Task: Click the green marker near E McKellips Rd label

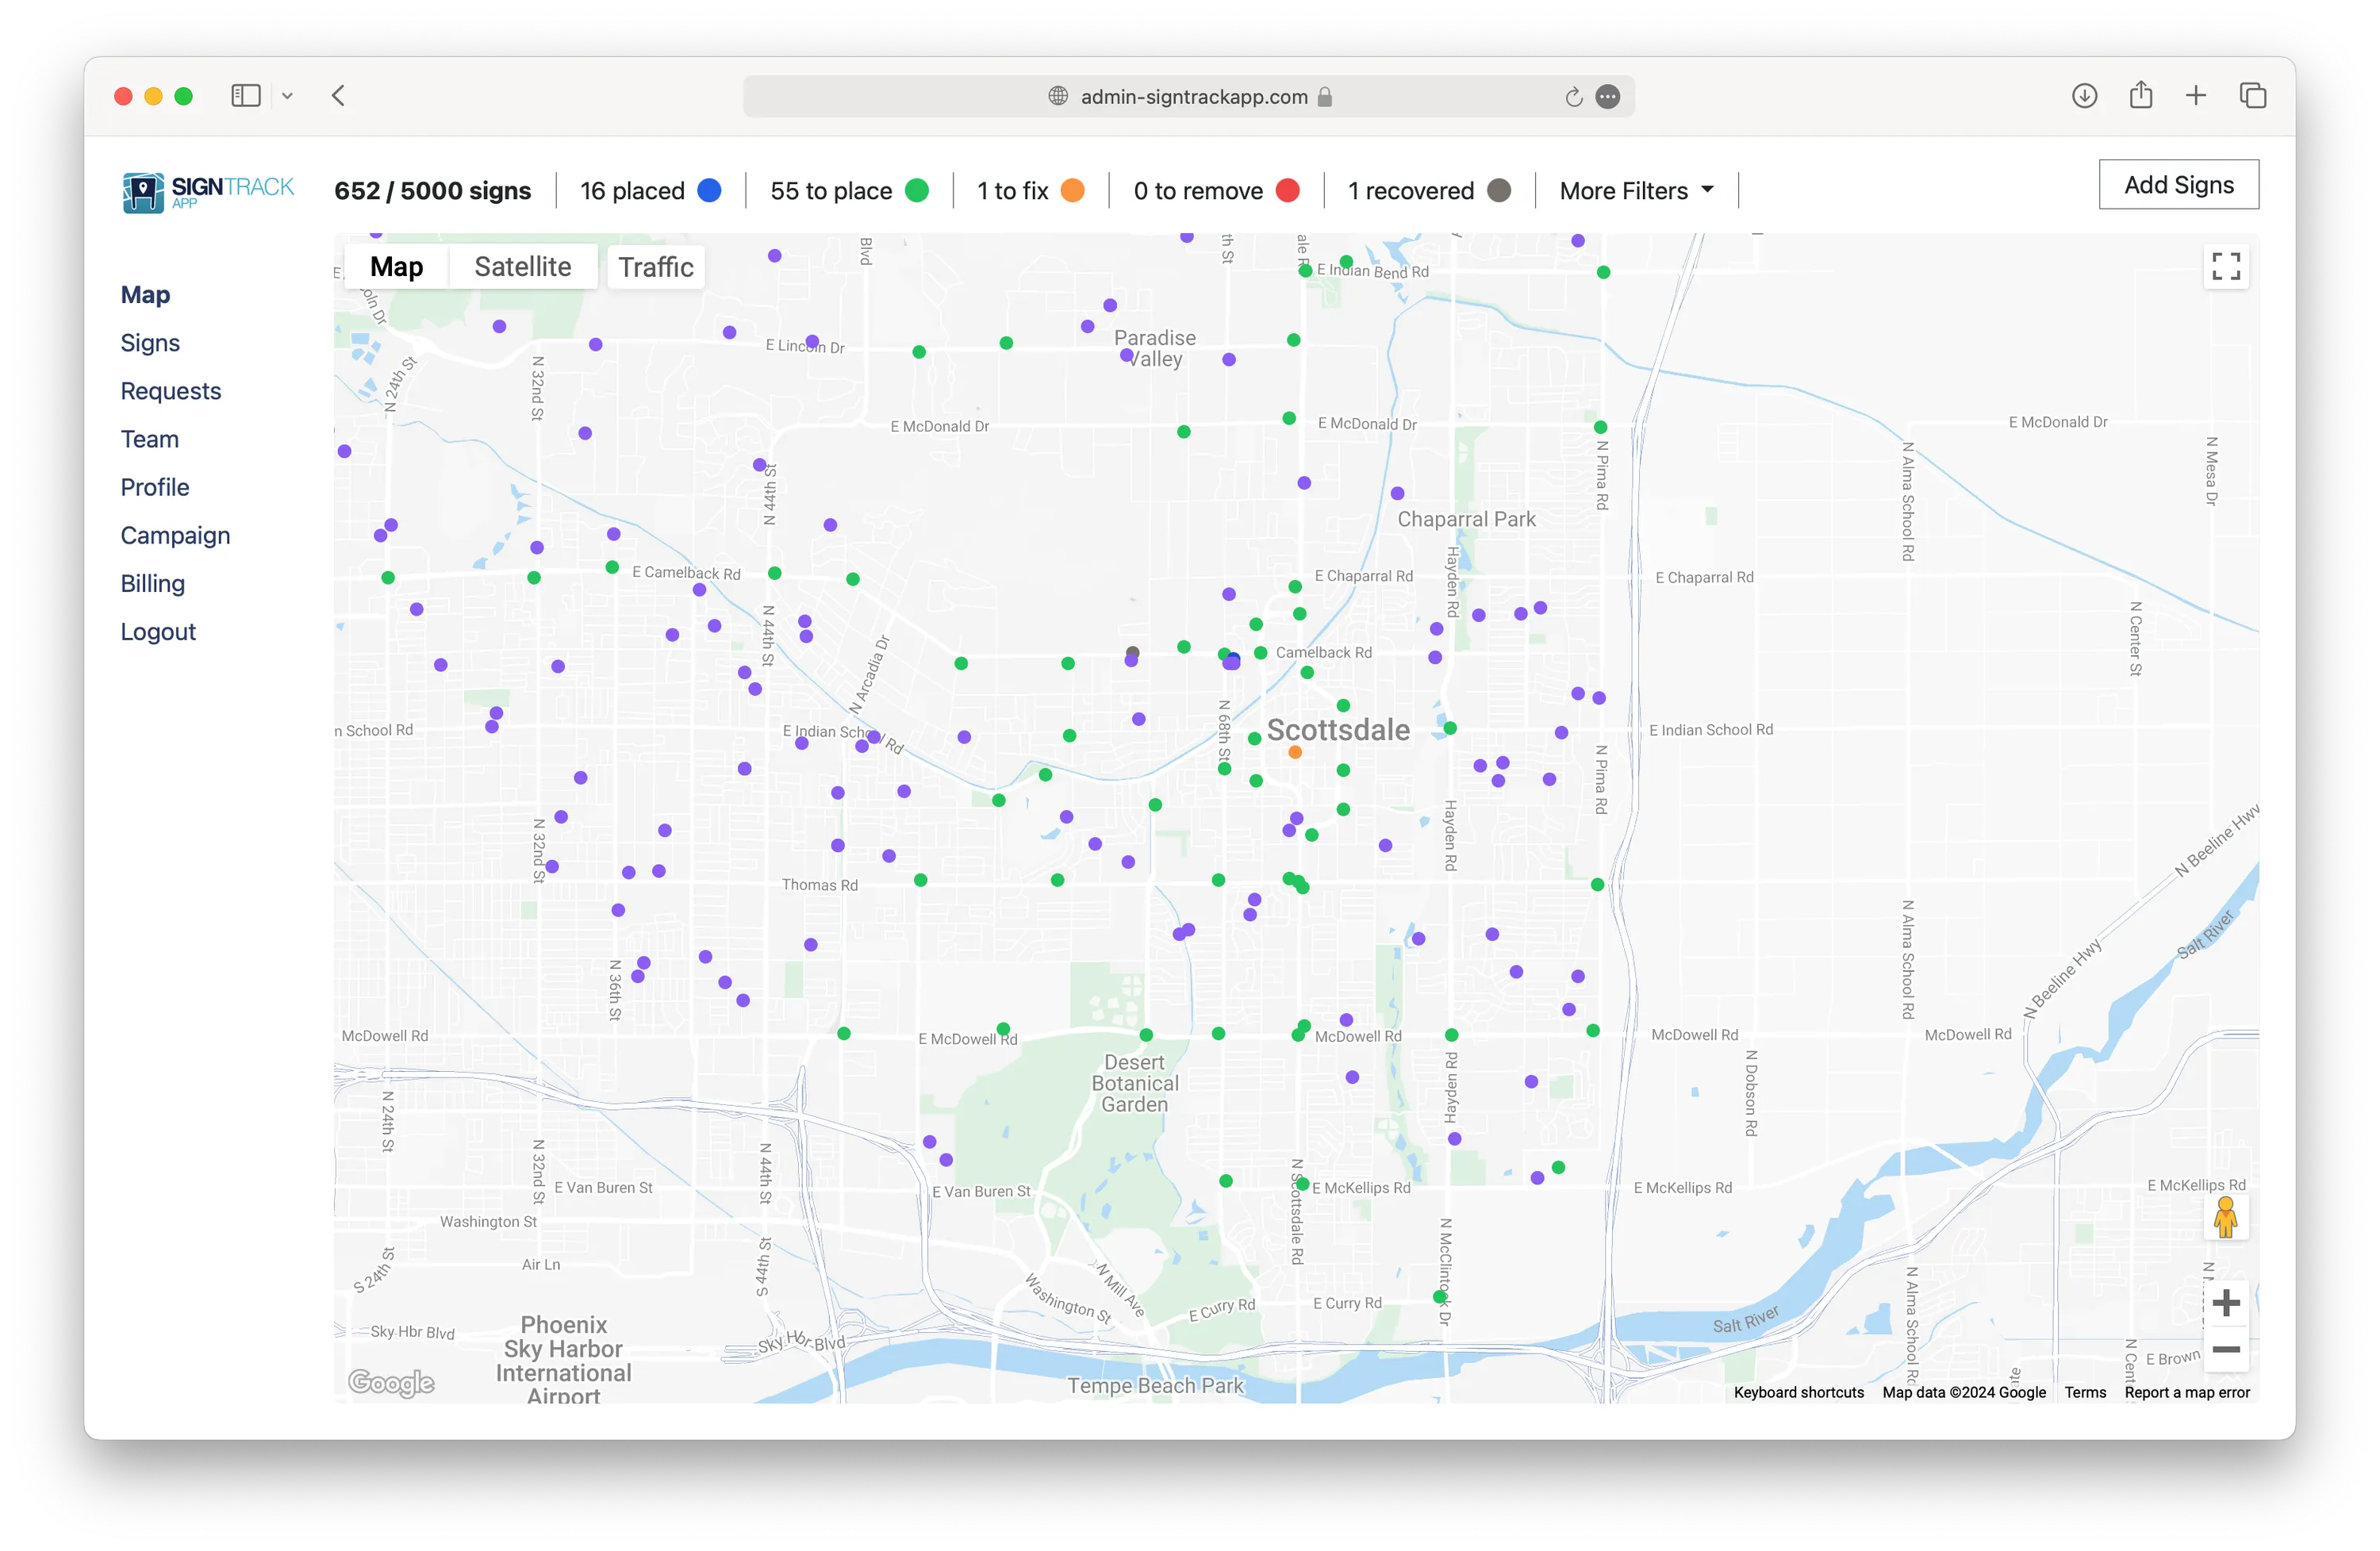Action: coord(1303,1184)
